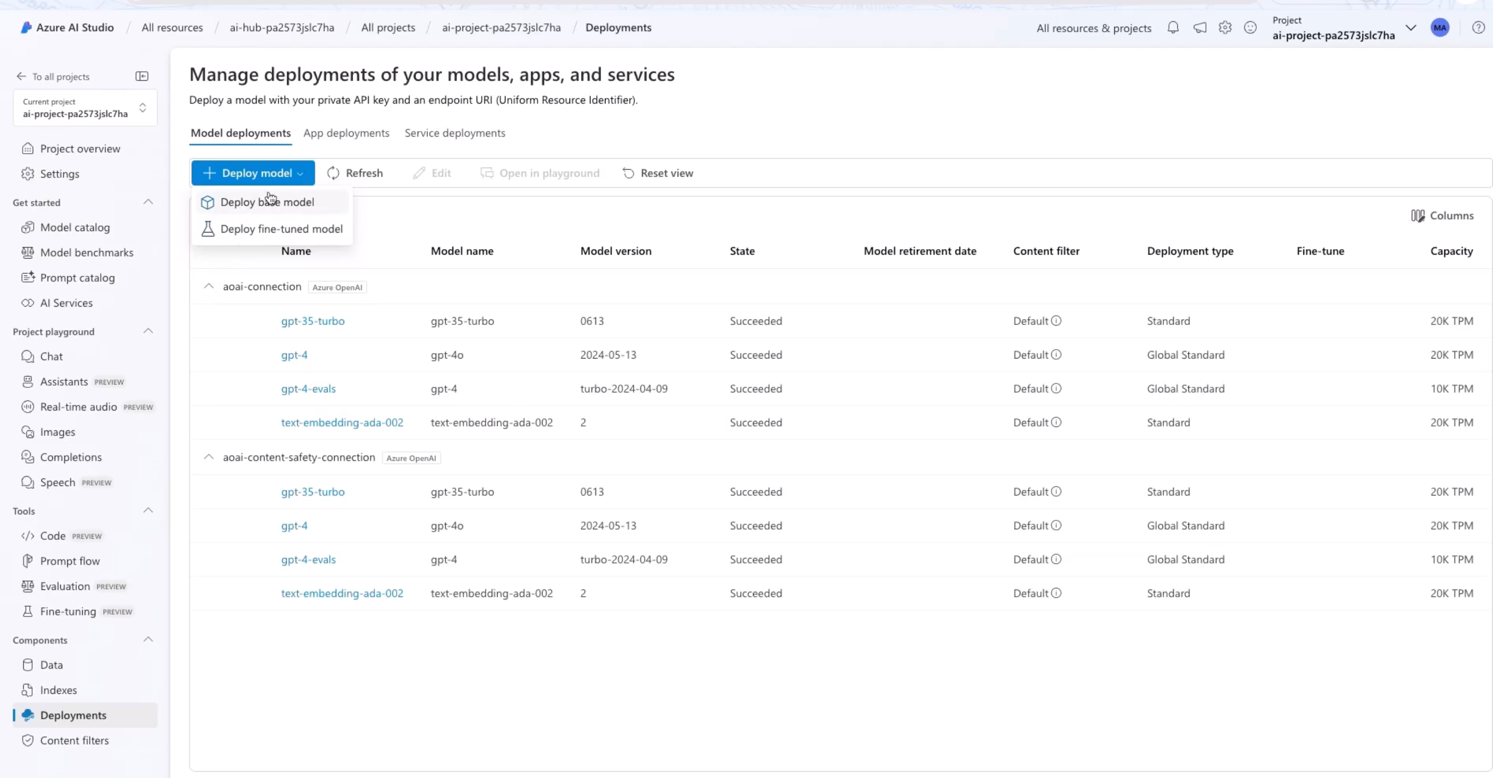Collapse the sidebar panel icon
Screen dimensions: 1493x778
point(142,76)
